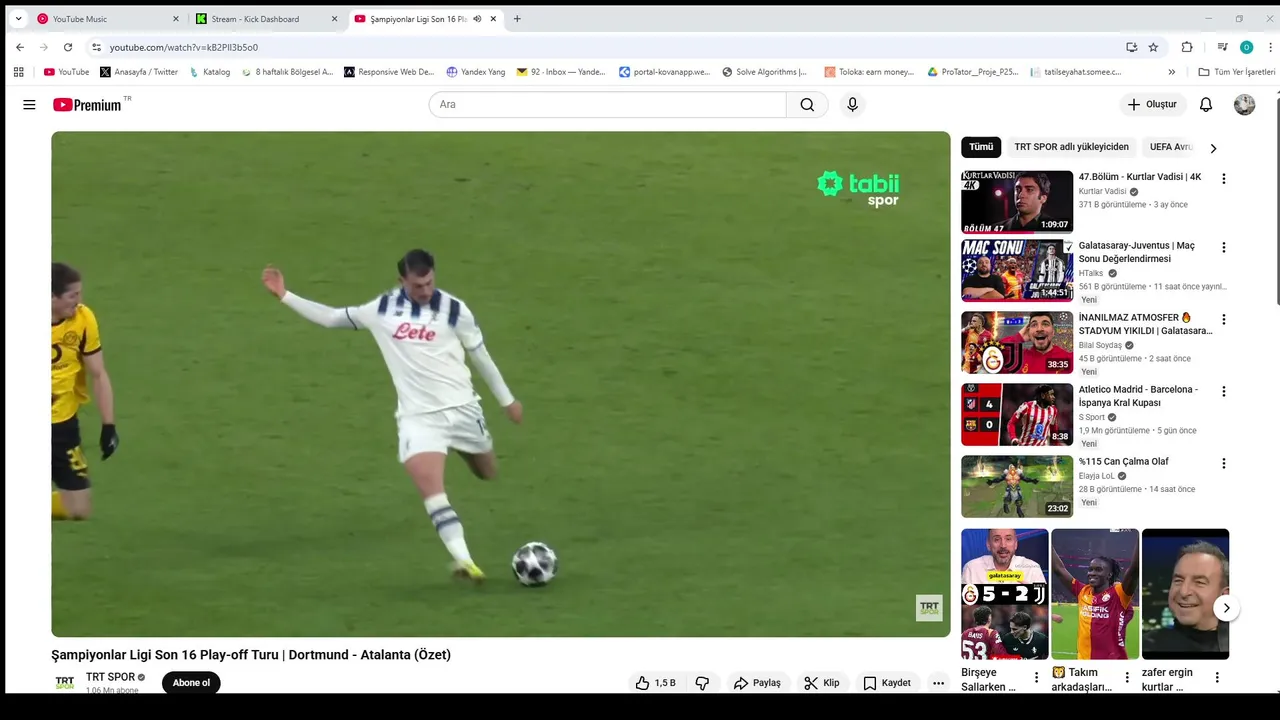Open media control icon in toolbar
The width and height of the screenshot is (1280, 720).
(x=1222, y=47)
